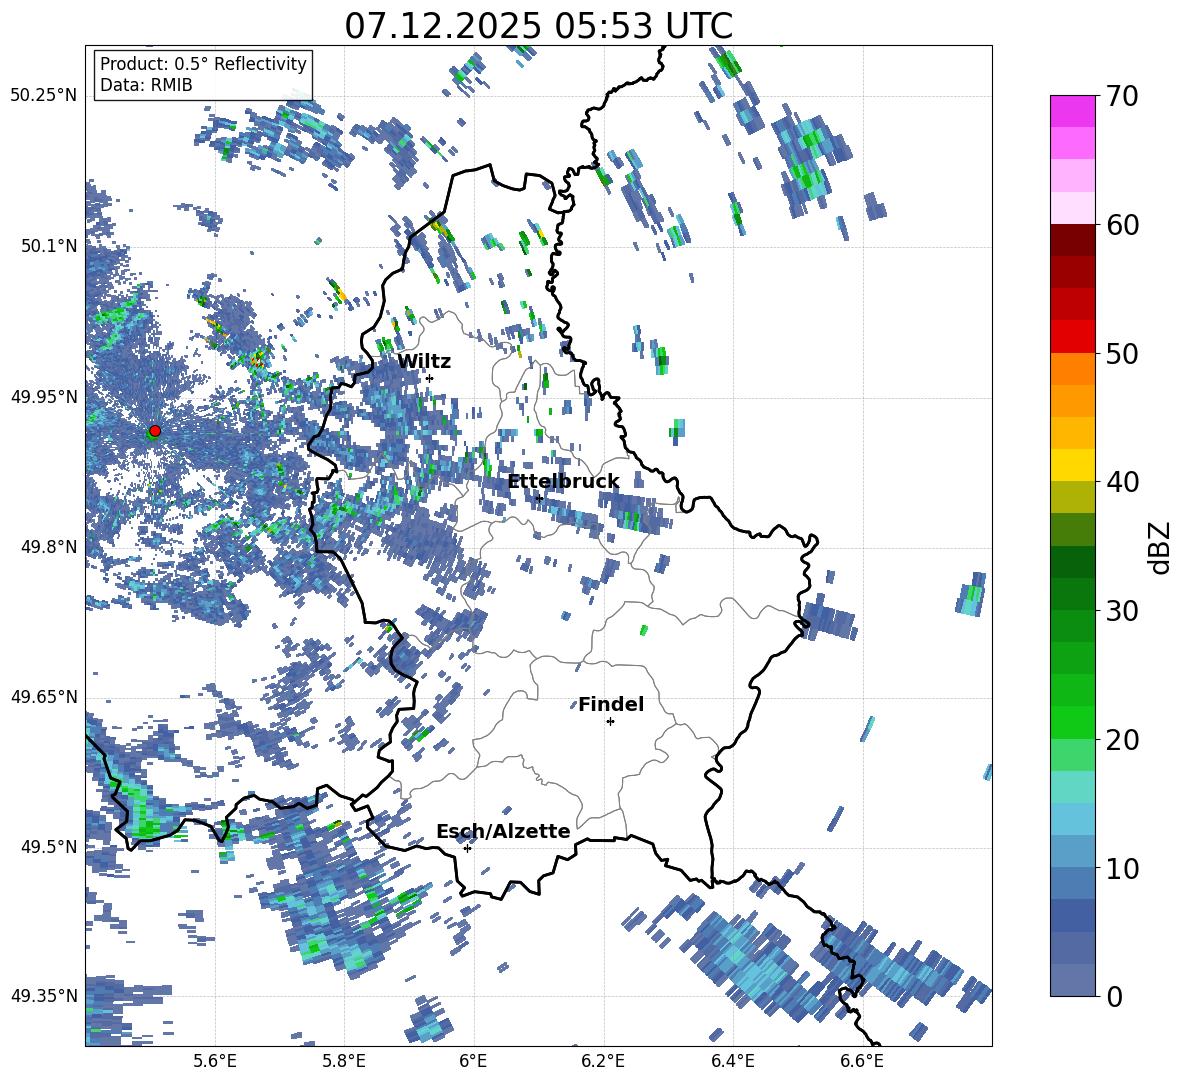
Task: Click the dBZ colorbar axis label
Action: 1160,546
